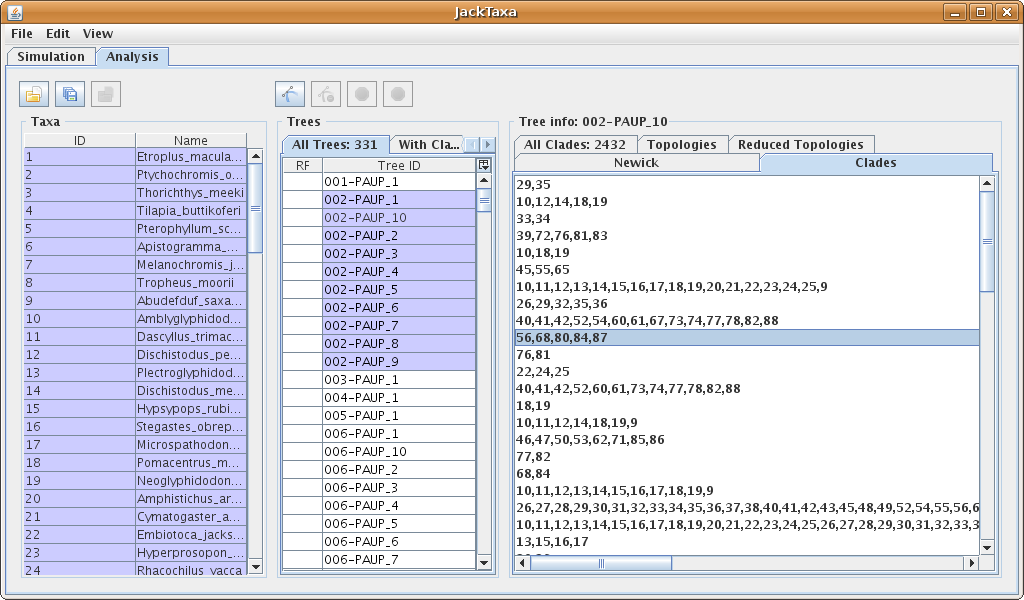Open the Edit menu

(57, 33)
